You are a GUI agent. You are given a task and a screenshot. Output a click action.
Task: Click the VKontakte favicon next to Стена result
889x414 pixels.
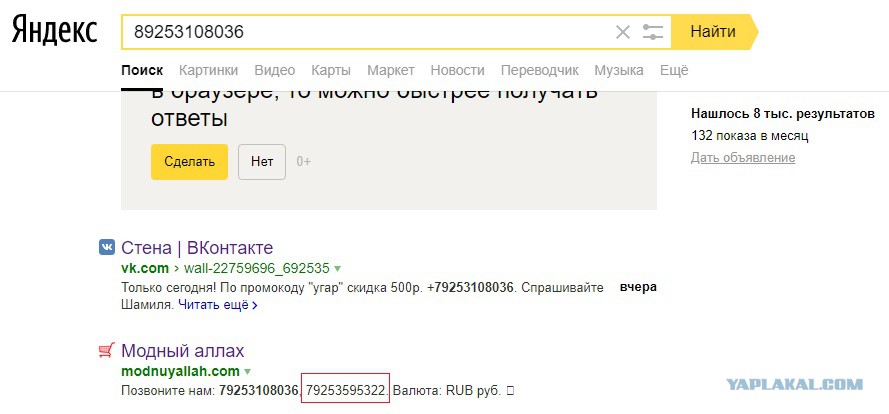[x=106, y=247]
